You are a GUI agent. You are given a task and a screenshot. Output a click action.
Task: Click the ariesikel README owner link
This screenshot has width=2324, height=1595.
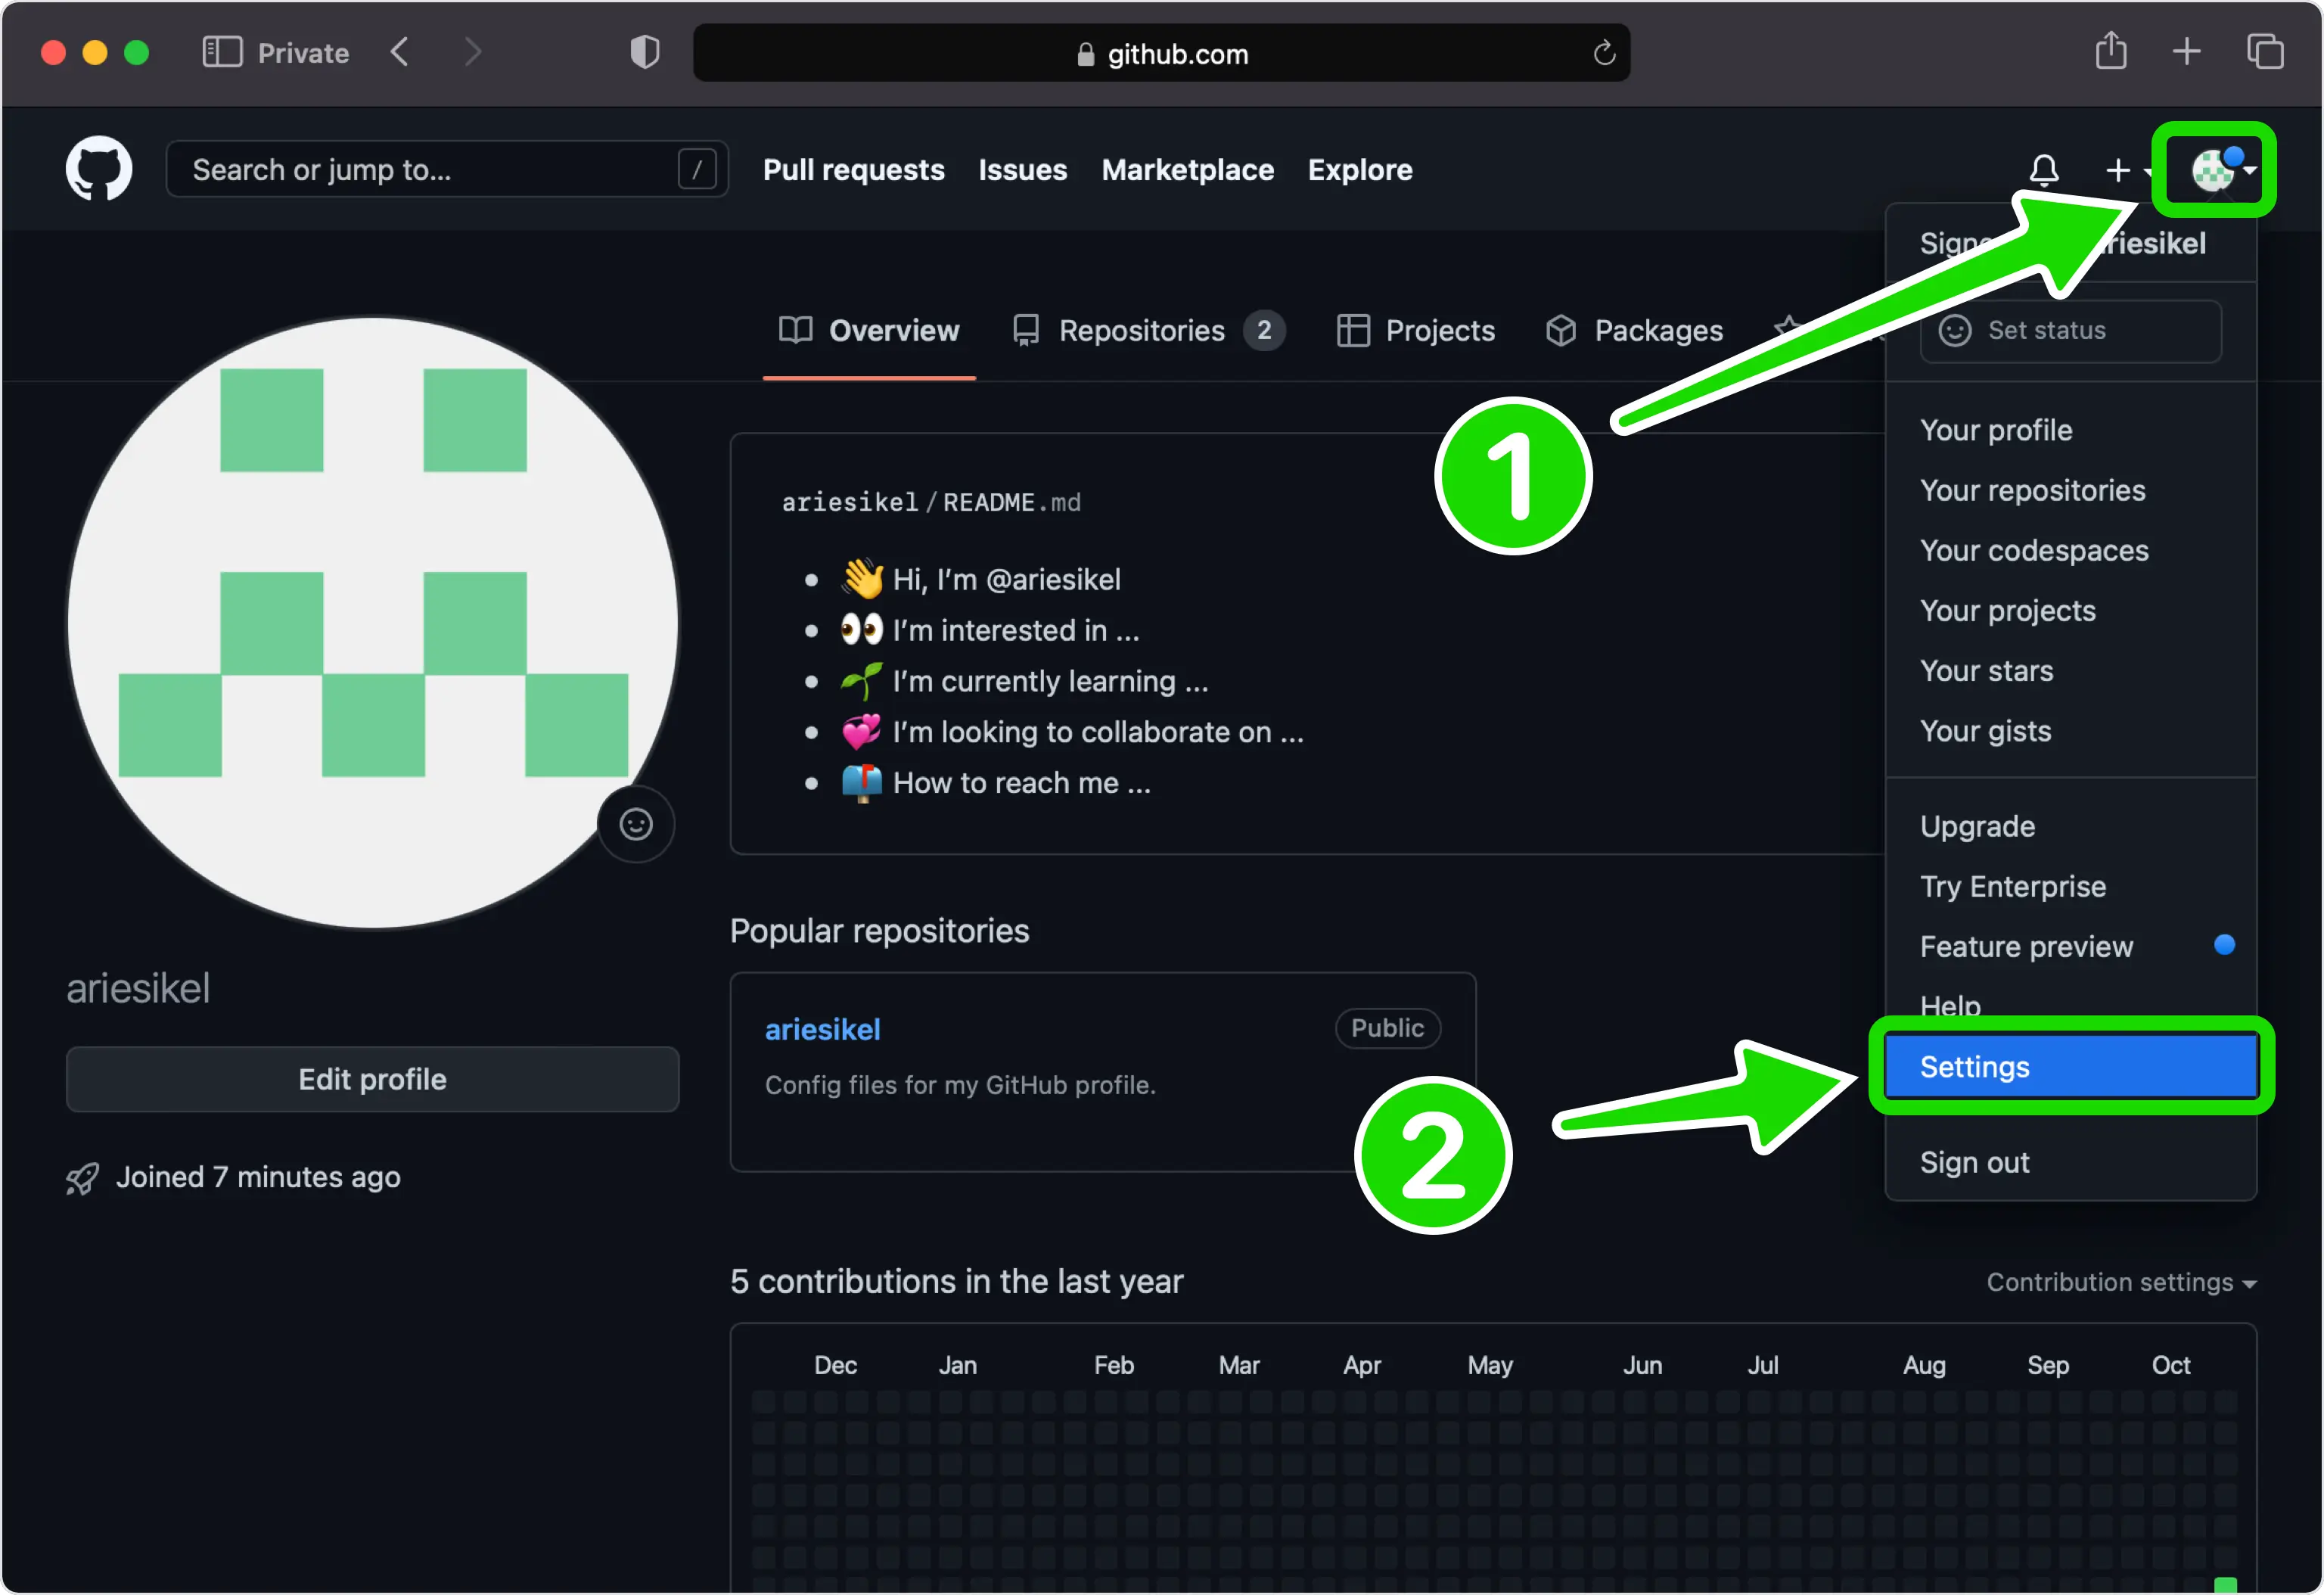pyautogui.click(x=849, y=502)
